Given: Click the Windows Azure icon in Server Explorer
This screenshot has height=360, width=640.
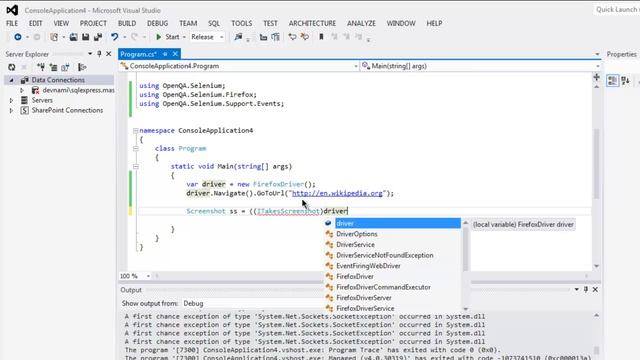Looking at the screenshot, I should click(x=82, y=67).
